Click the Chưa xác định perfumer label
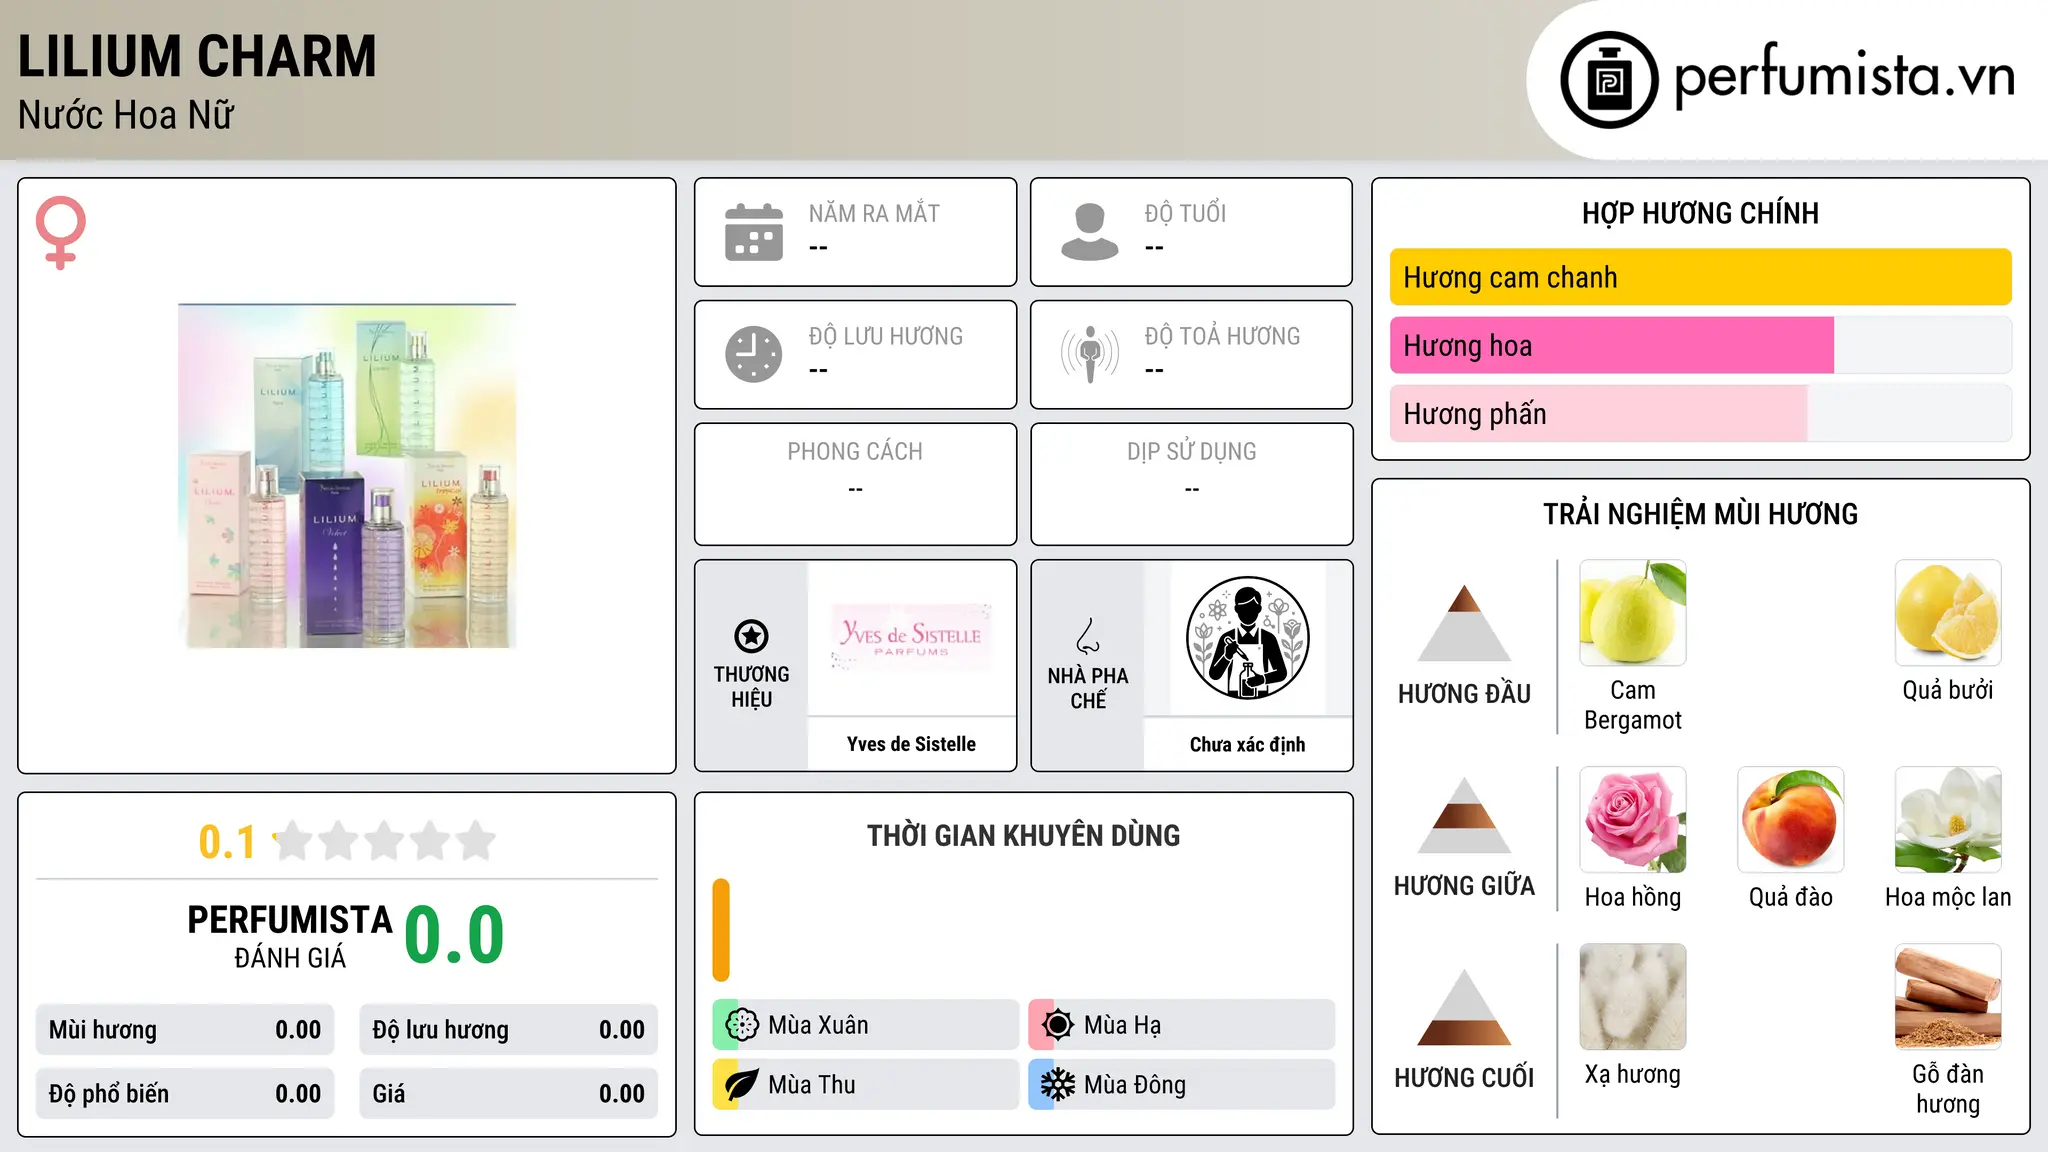 (1247, 744)
